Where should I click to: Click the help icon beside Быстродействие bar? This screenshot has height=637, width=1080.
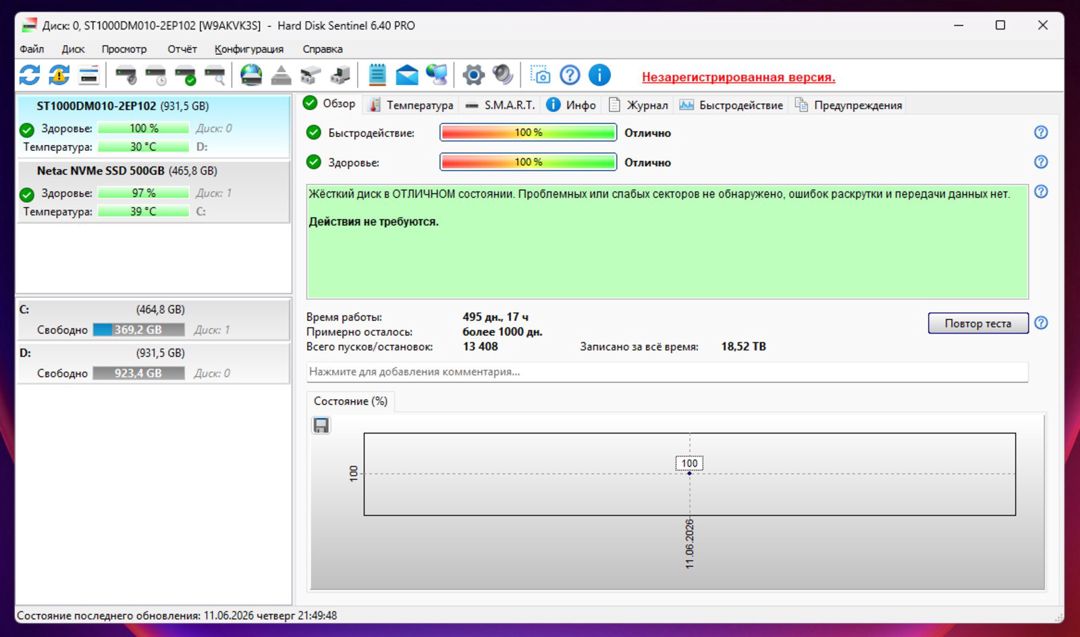tap(1041, 132)
